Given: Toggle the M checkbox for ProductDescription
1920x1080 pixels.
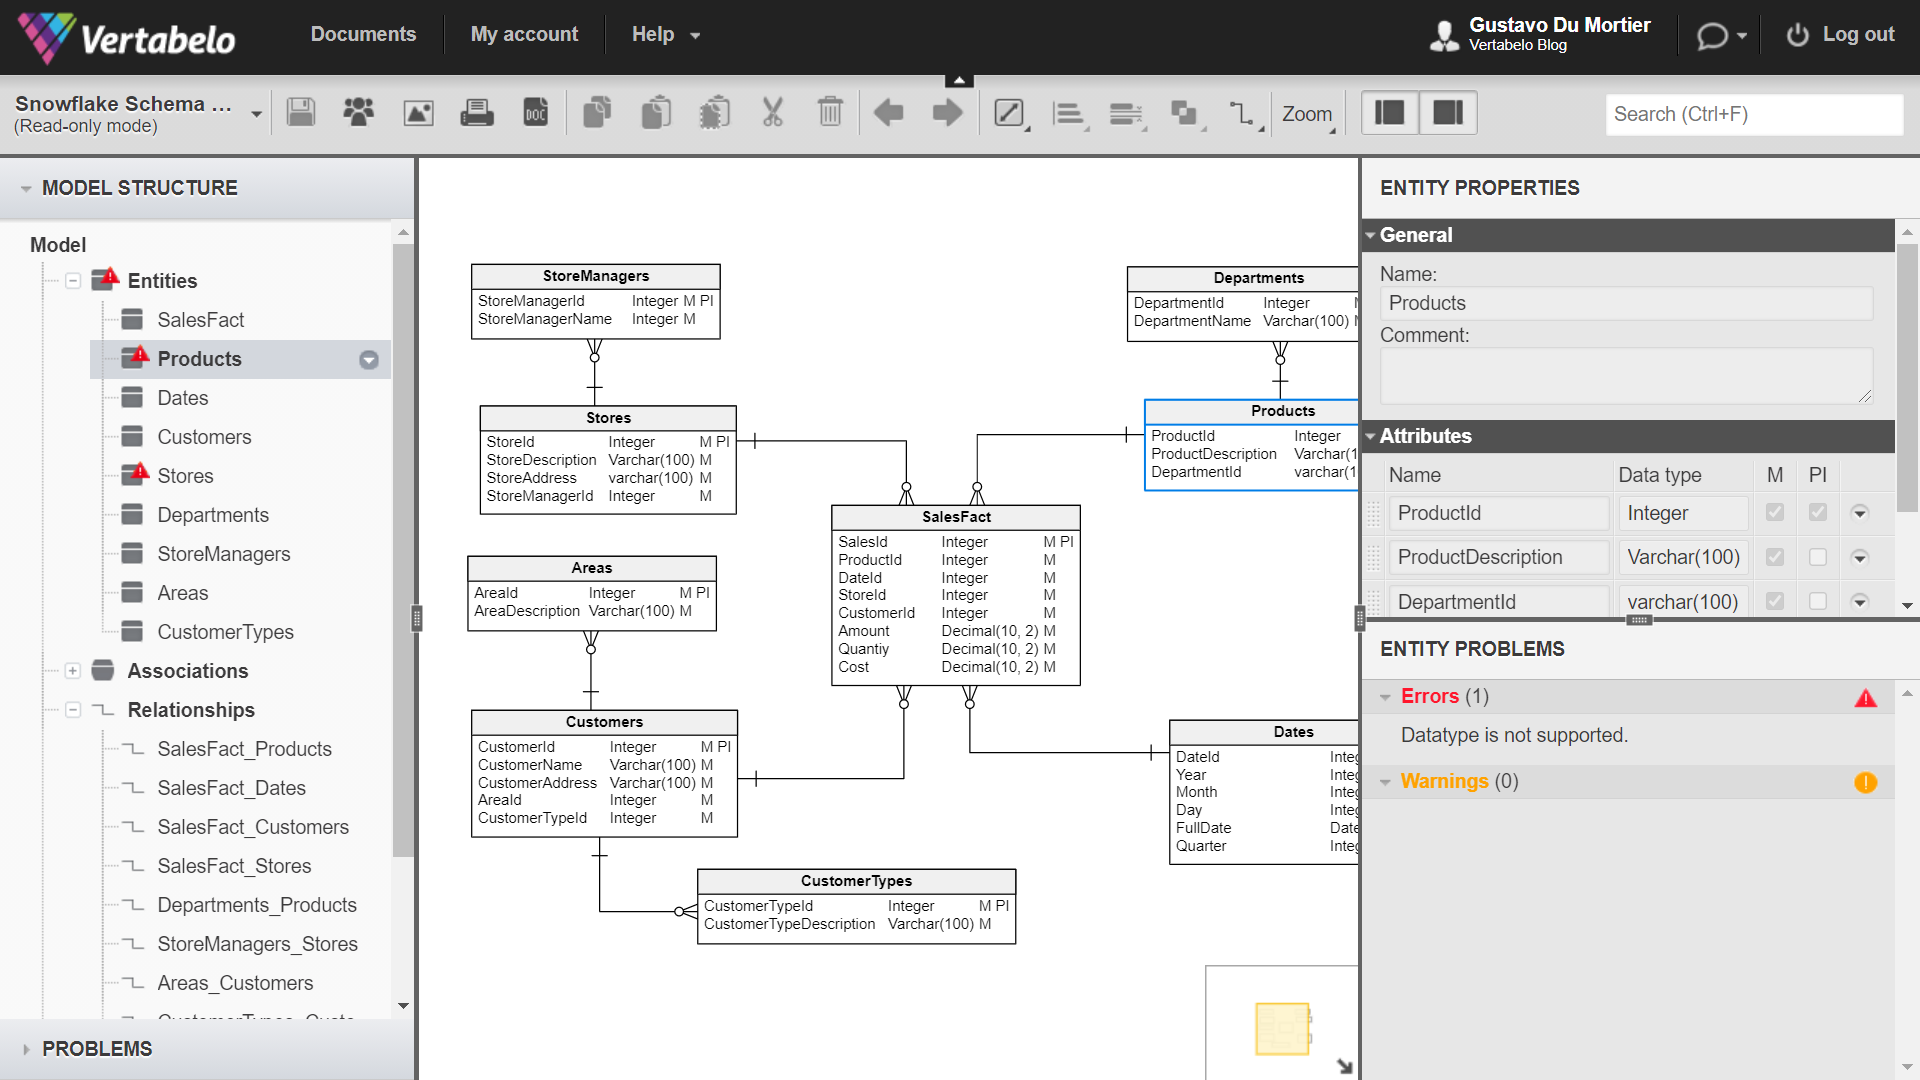Looking at the screenshot, I should 1776,556.
